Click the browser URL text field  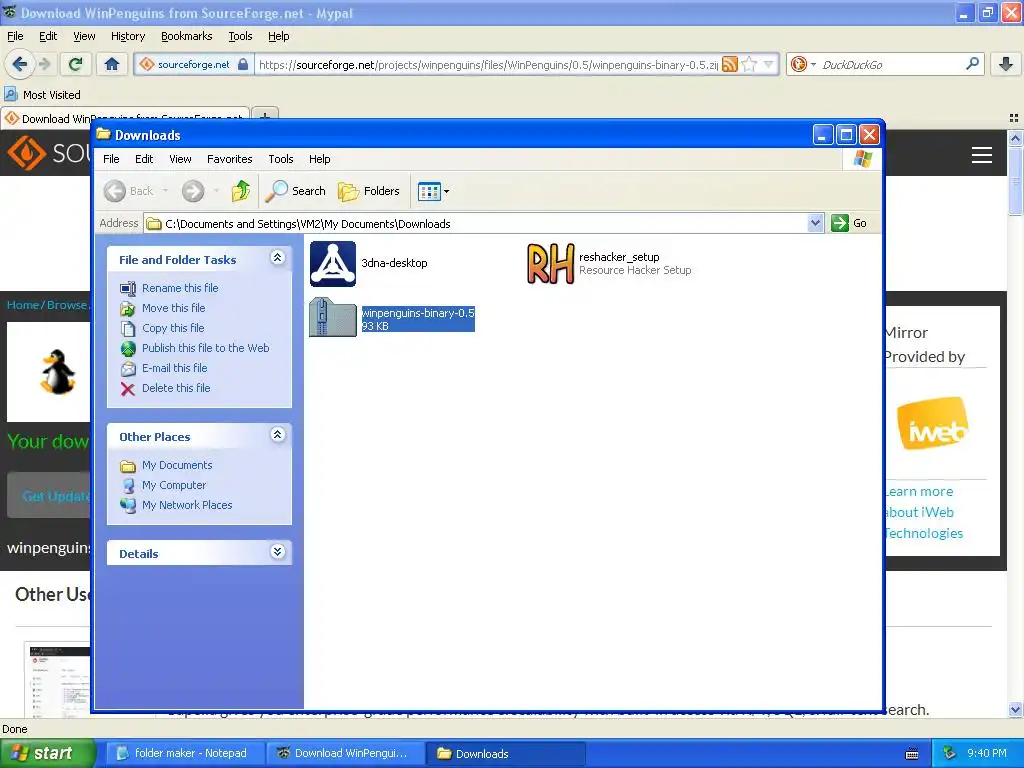point(488,64)
